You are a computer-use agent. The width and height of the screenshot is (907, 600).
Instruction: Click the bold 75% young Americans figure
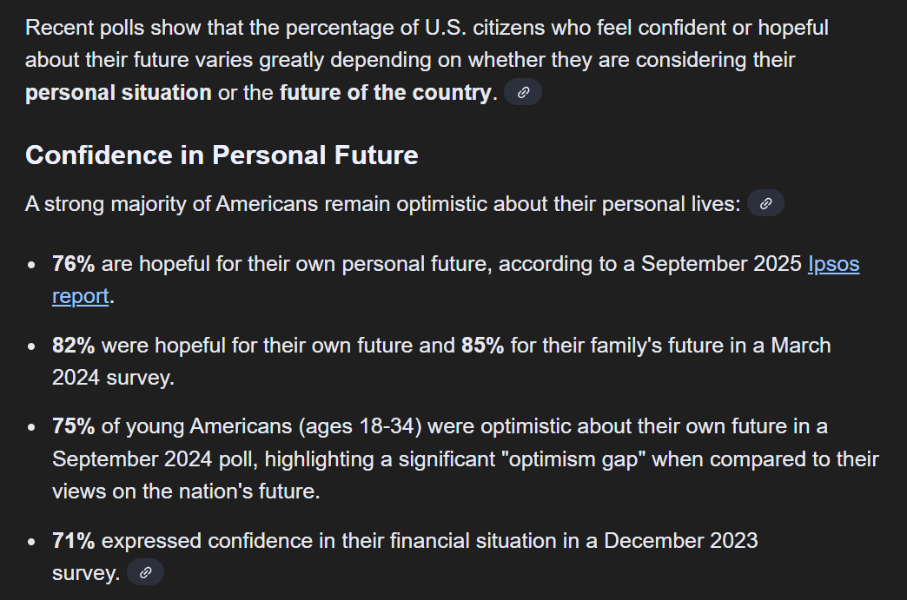pos(73,427)
